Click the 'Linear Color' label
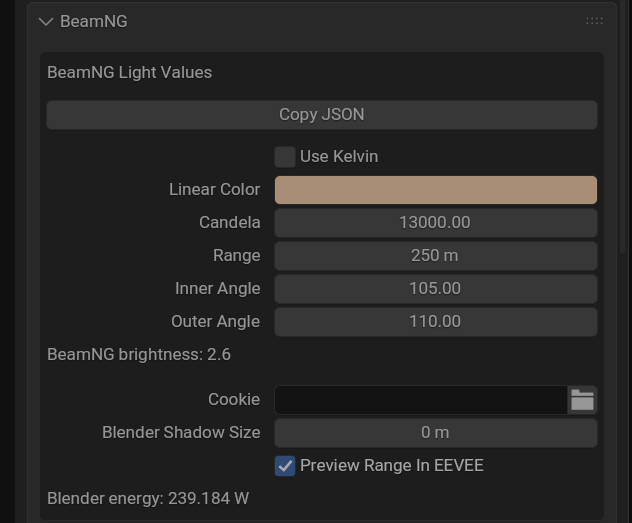Image resolution: width=632 pixels, height=523 pixels. (214, 190)
